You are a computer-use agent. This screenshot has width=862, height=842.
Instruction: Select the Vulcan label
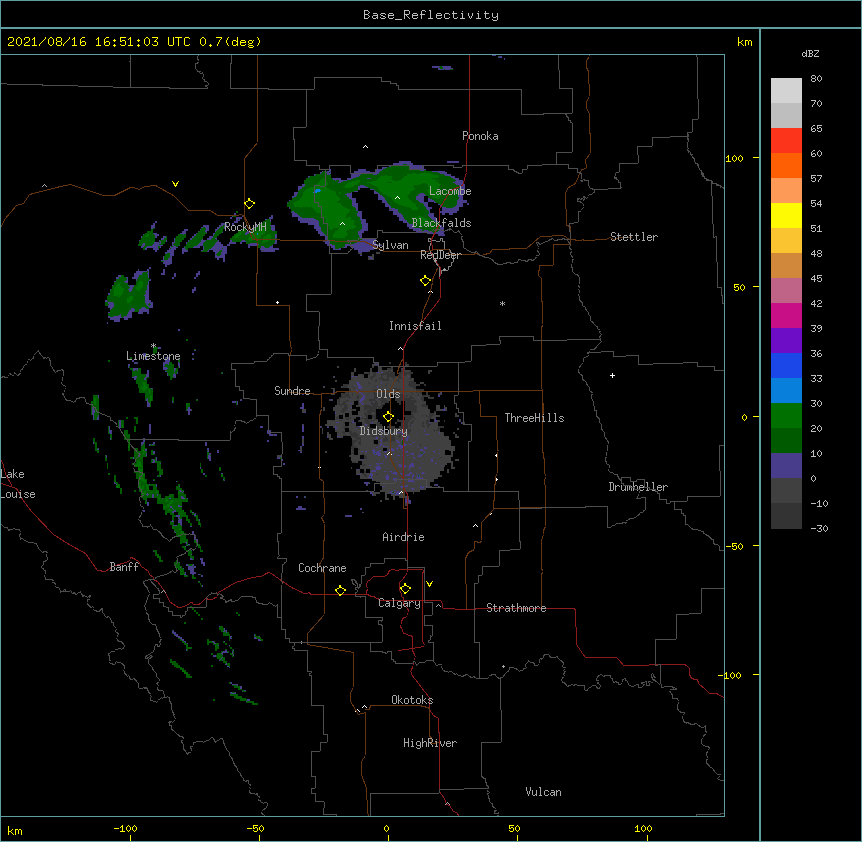click(543, 792)
